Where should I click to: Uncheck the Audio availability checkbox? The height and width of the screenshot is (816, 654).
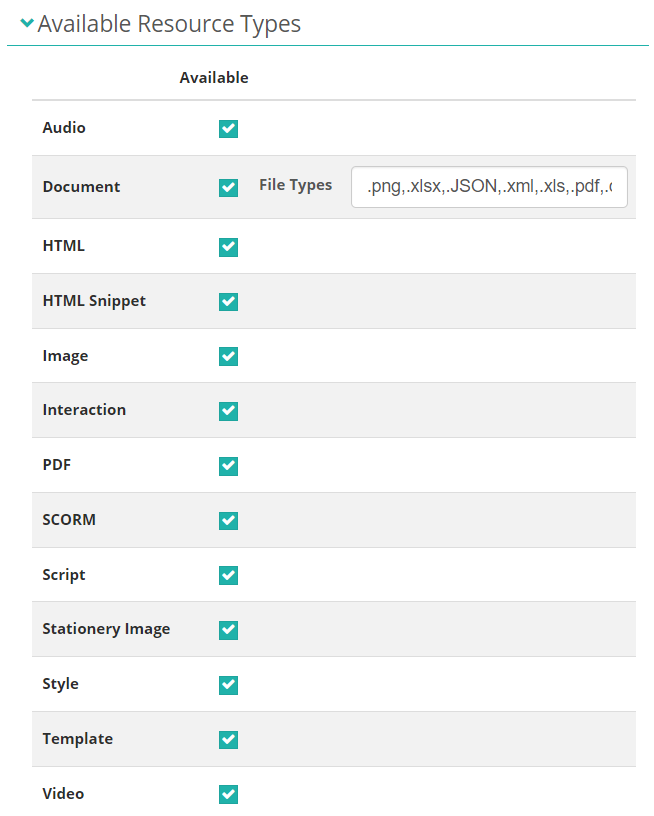click(228, 129)
